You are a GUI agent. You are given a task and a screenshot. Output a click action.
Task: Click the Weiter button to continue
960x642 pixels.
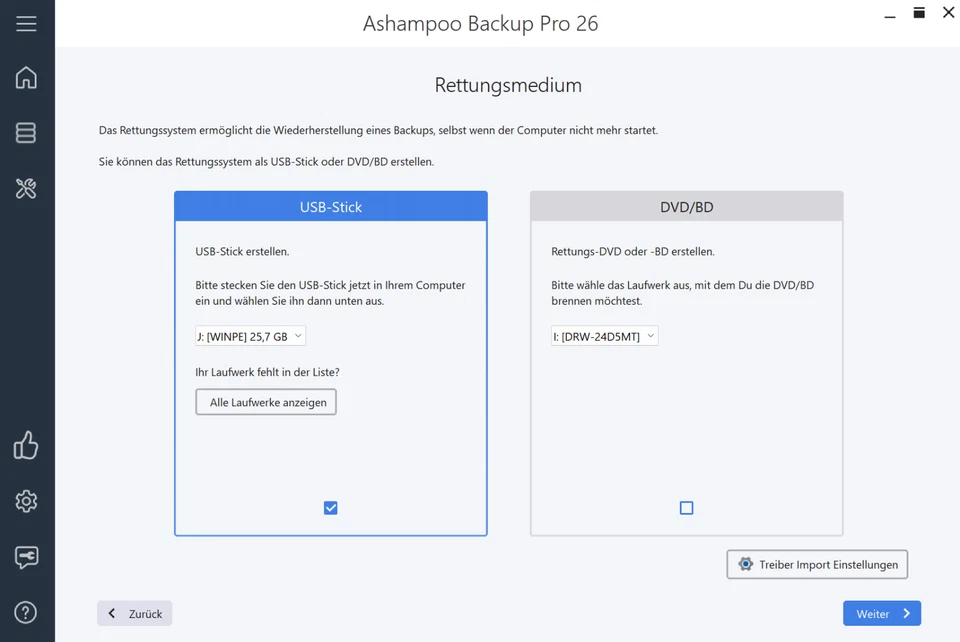pyautogui.click(x=881, y=613)
